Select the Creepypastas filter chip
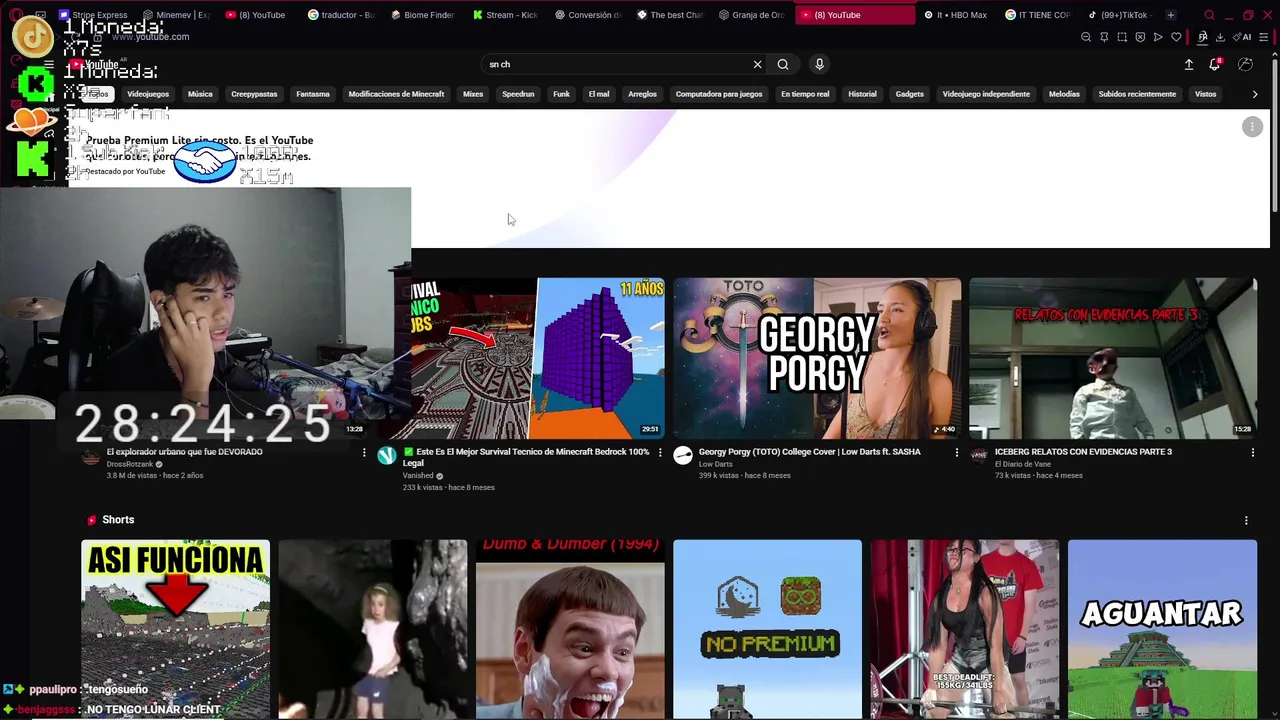Image resolution: width=1280 pixels, height=720 pixels. tap(254, 94)
